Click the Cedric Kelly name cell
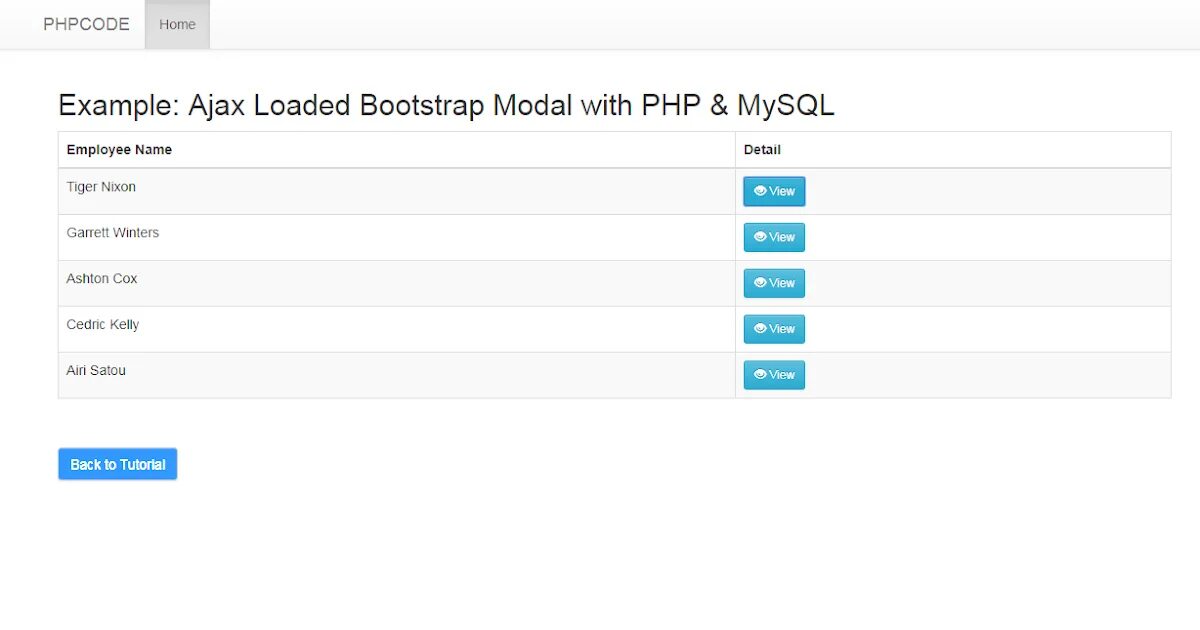Viewport: 1200px width, 630px height. tap(103, 325)
